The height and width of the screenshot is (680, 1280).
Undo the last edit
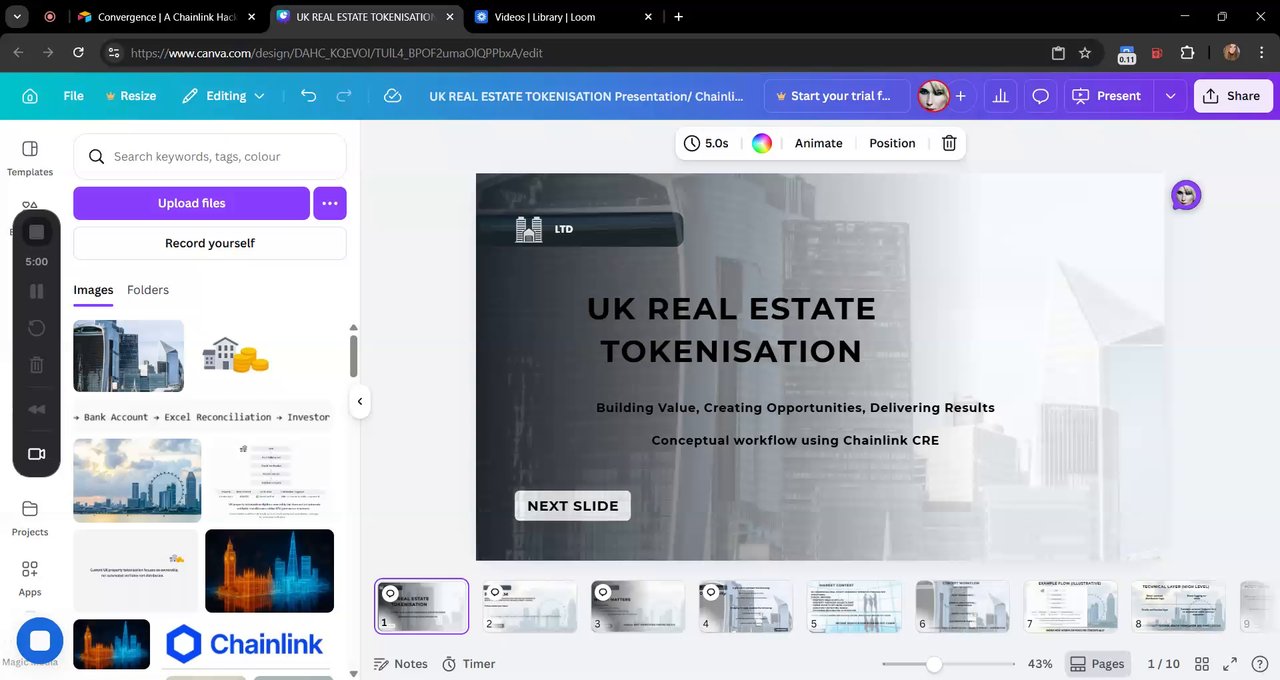coord(308,96)
